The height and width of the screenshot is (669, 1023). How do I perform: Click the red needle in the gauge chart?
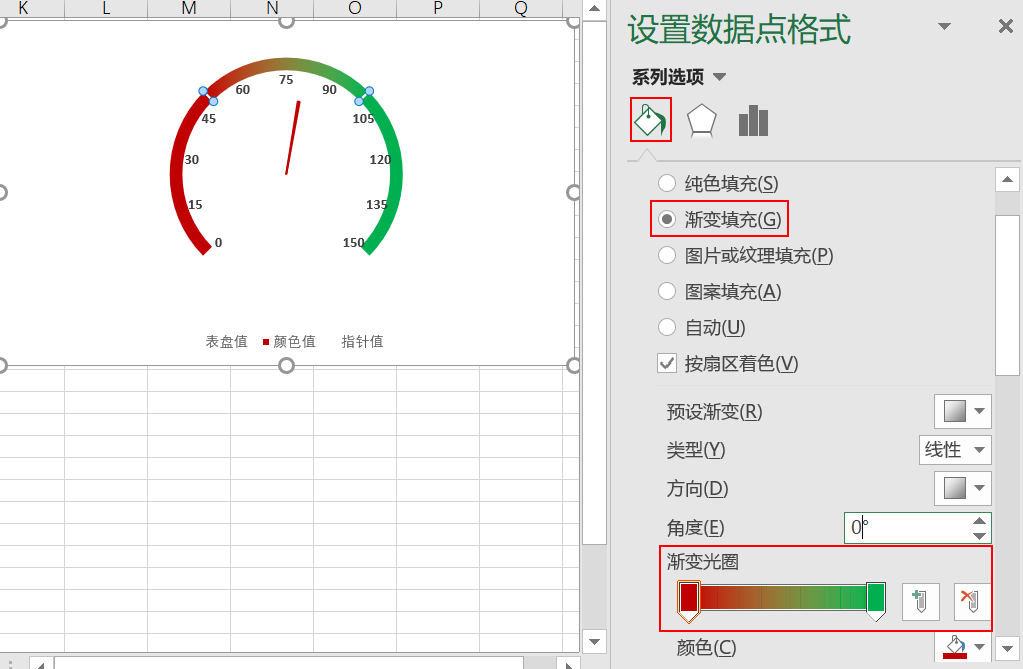point(293,137)
